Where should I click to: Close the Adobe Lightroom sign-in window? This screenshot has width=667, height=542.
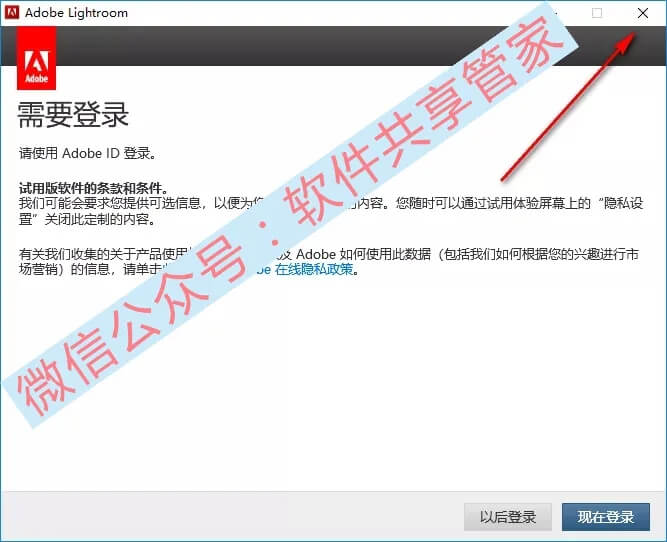tap(643, 13)
